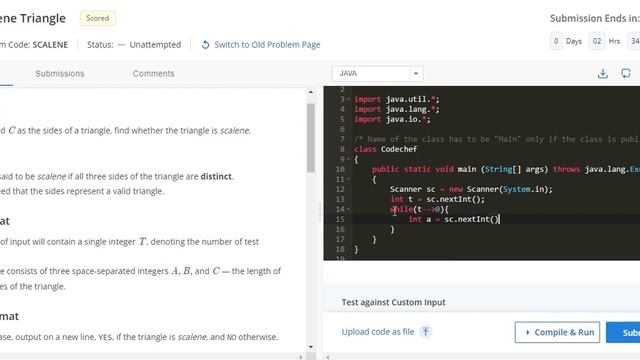Click the 'Scanner sc = new Scanner' line

coord(471,189)
